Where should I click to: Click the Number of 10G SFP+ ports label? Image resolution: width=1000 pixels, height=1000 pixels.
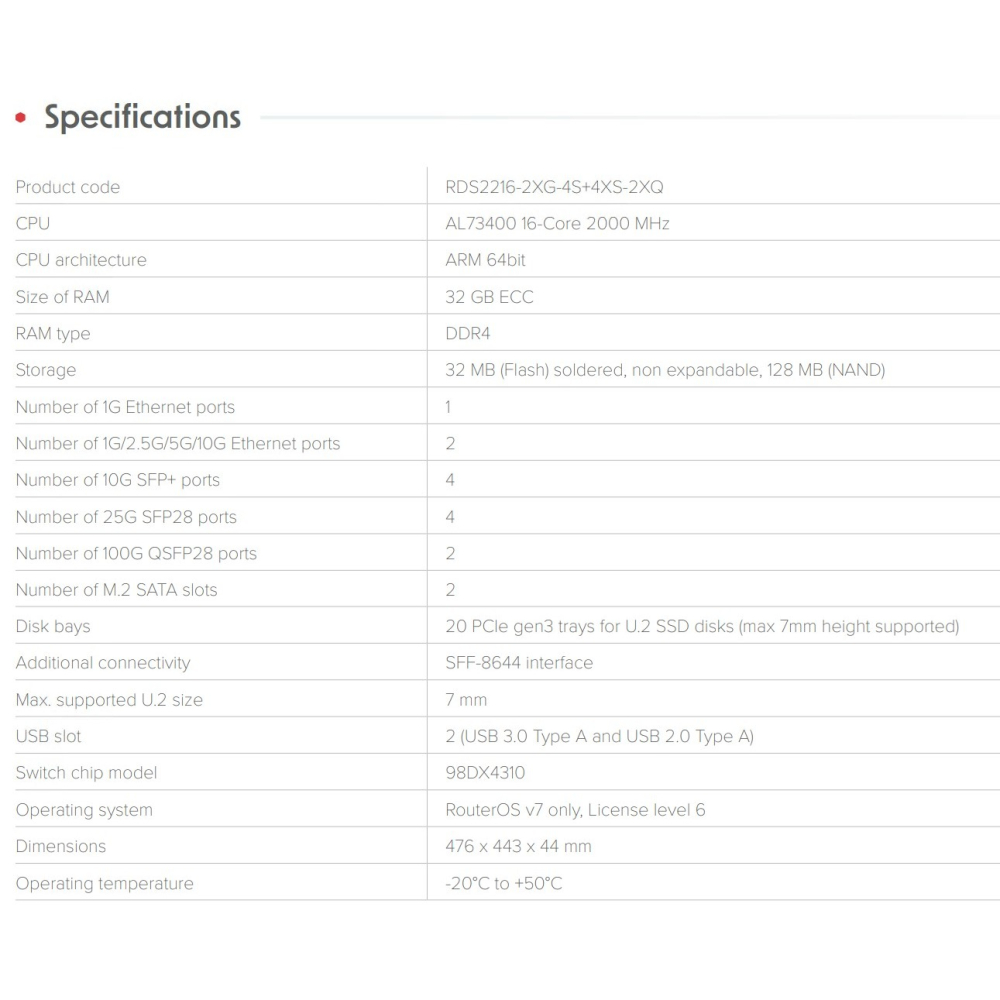click(118, 480)
